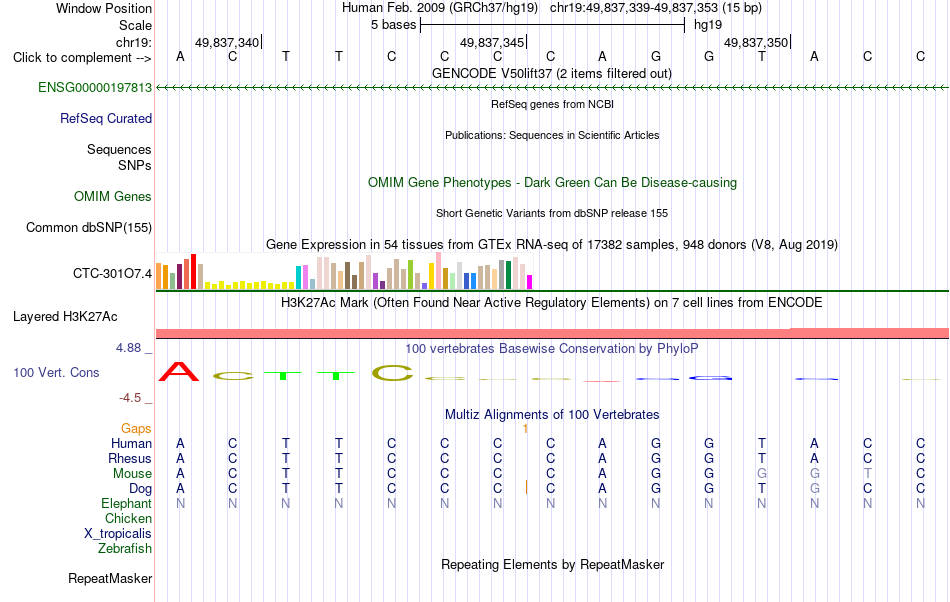Click the cyan bar in GTEx chart
Screen dimensions: 950x602
pyautogui.click(x=298, y=277)
